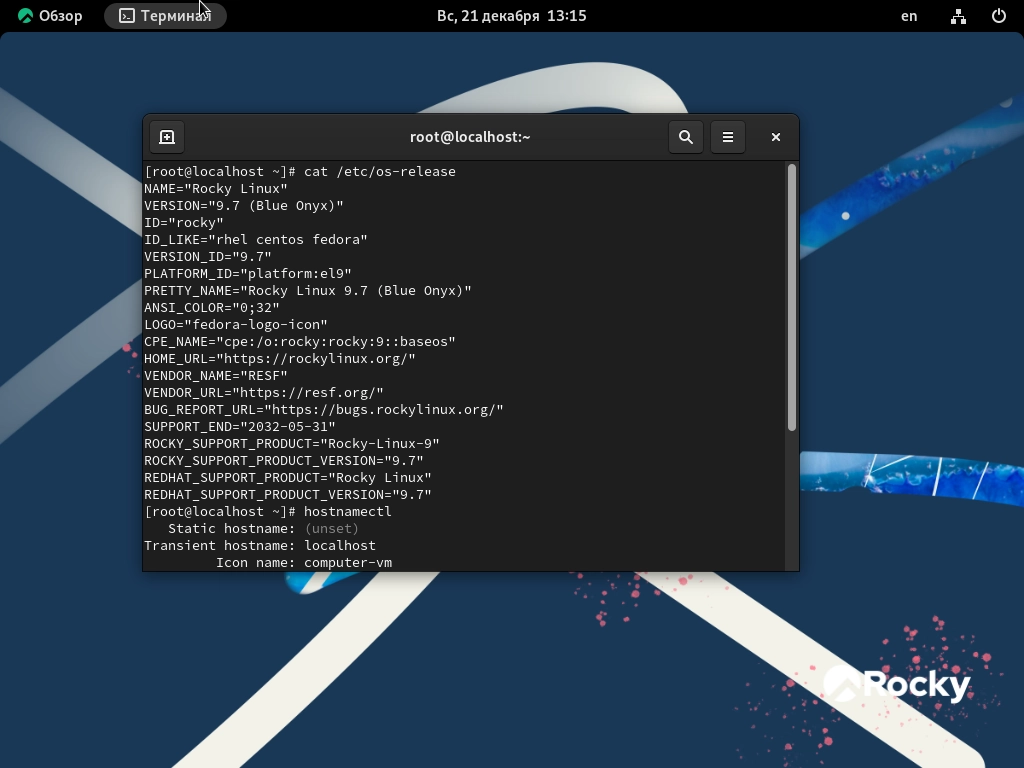
Task: Click the REDHAT_SUPPORT_PRODUCT="Rocky Linux" line
Action: click(288, 477)
